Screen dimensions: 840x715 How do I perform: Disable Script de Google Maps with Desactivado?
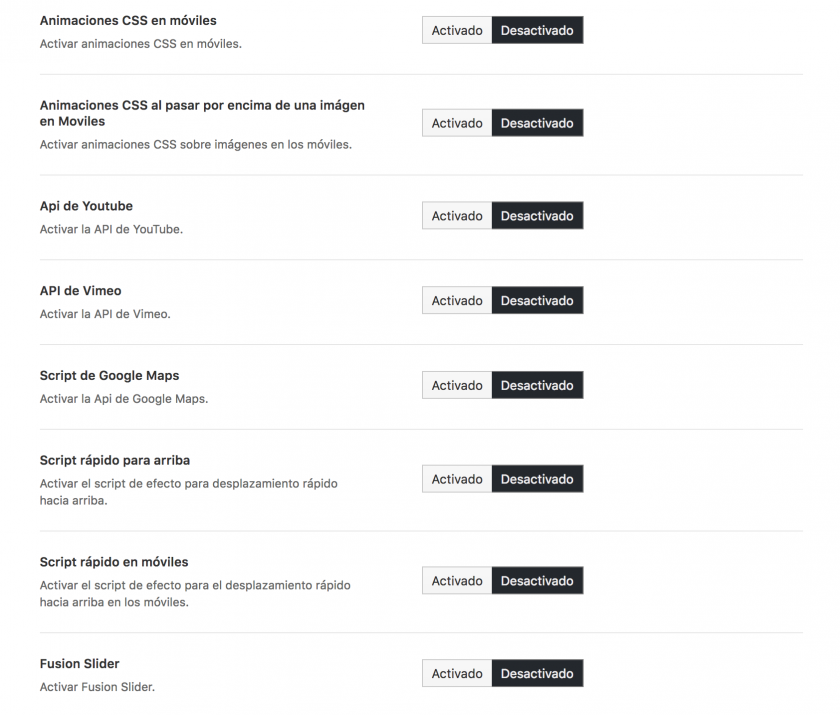(x=537, y=385)
